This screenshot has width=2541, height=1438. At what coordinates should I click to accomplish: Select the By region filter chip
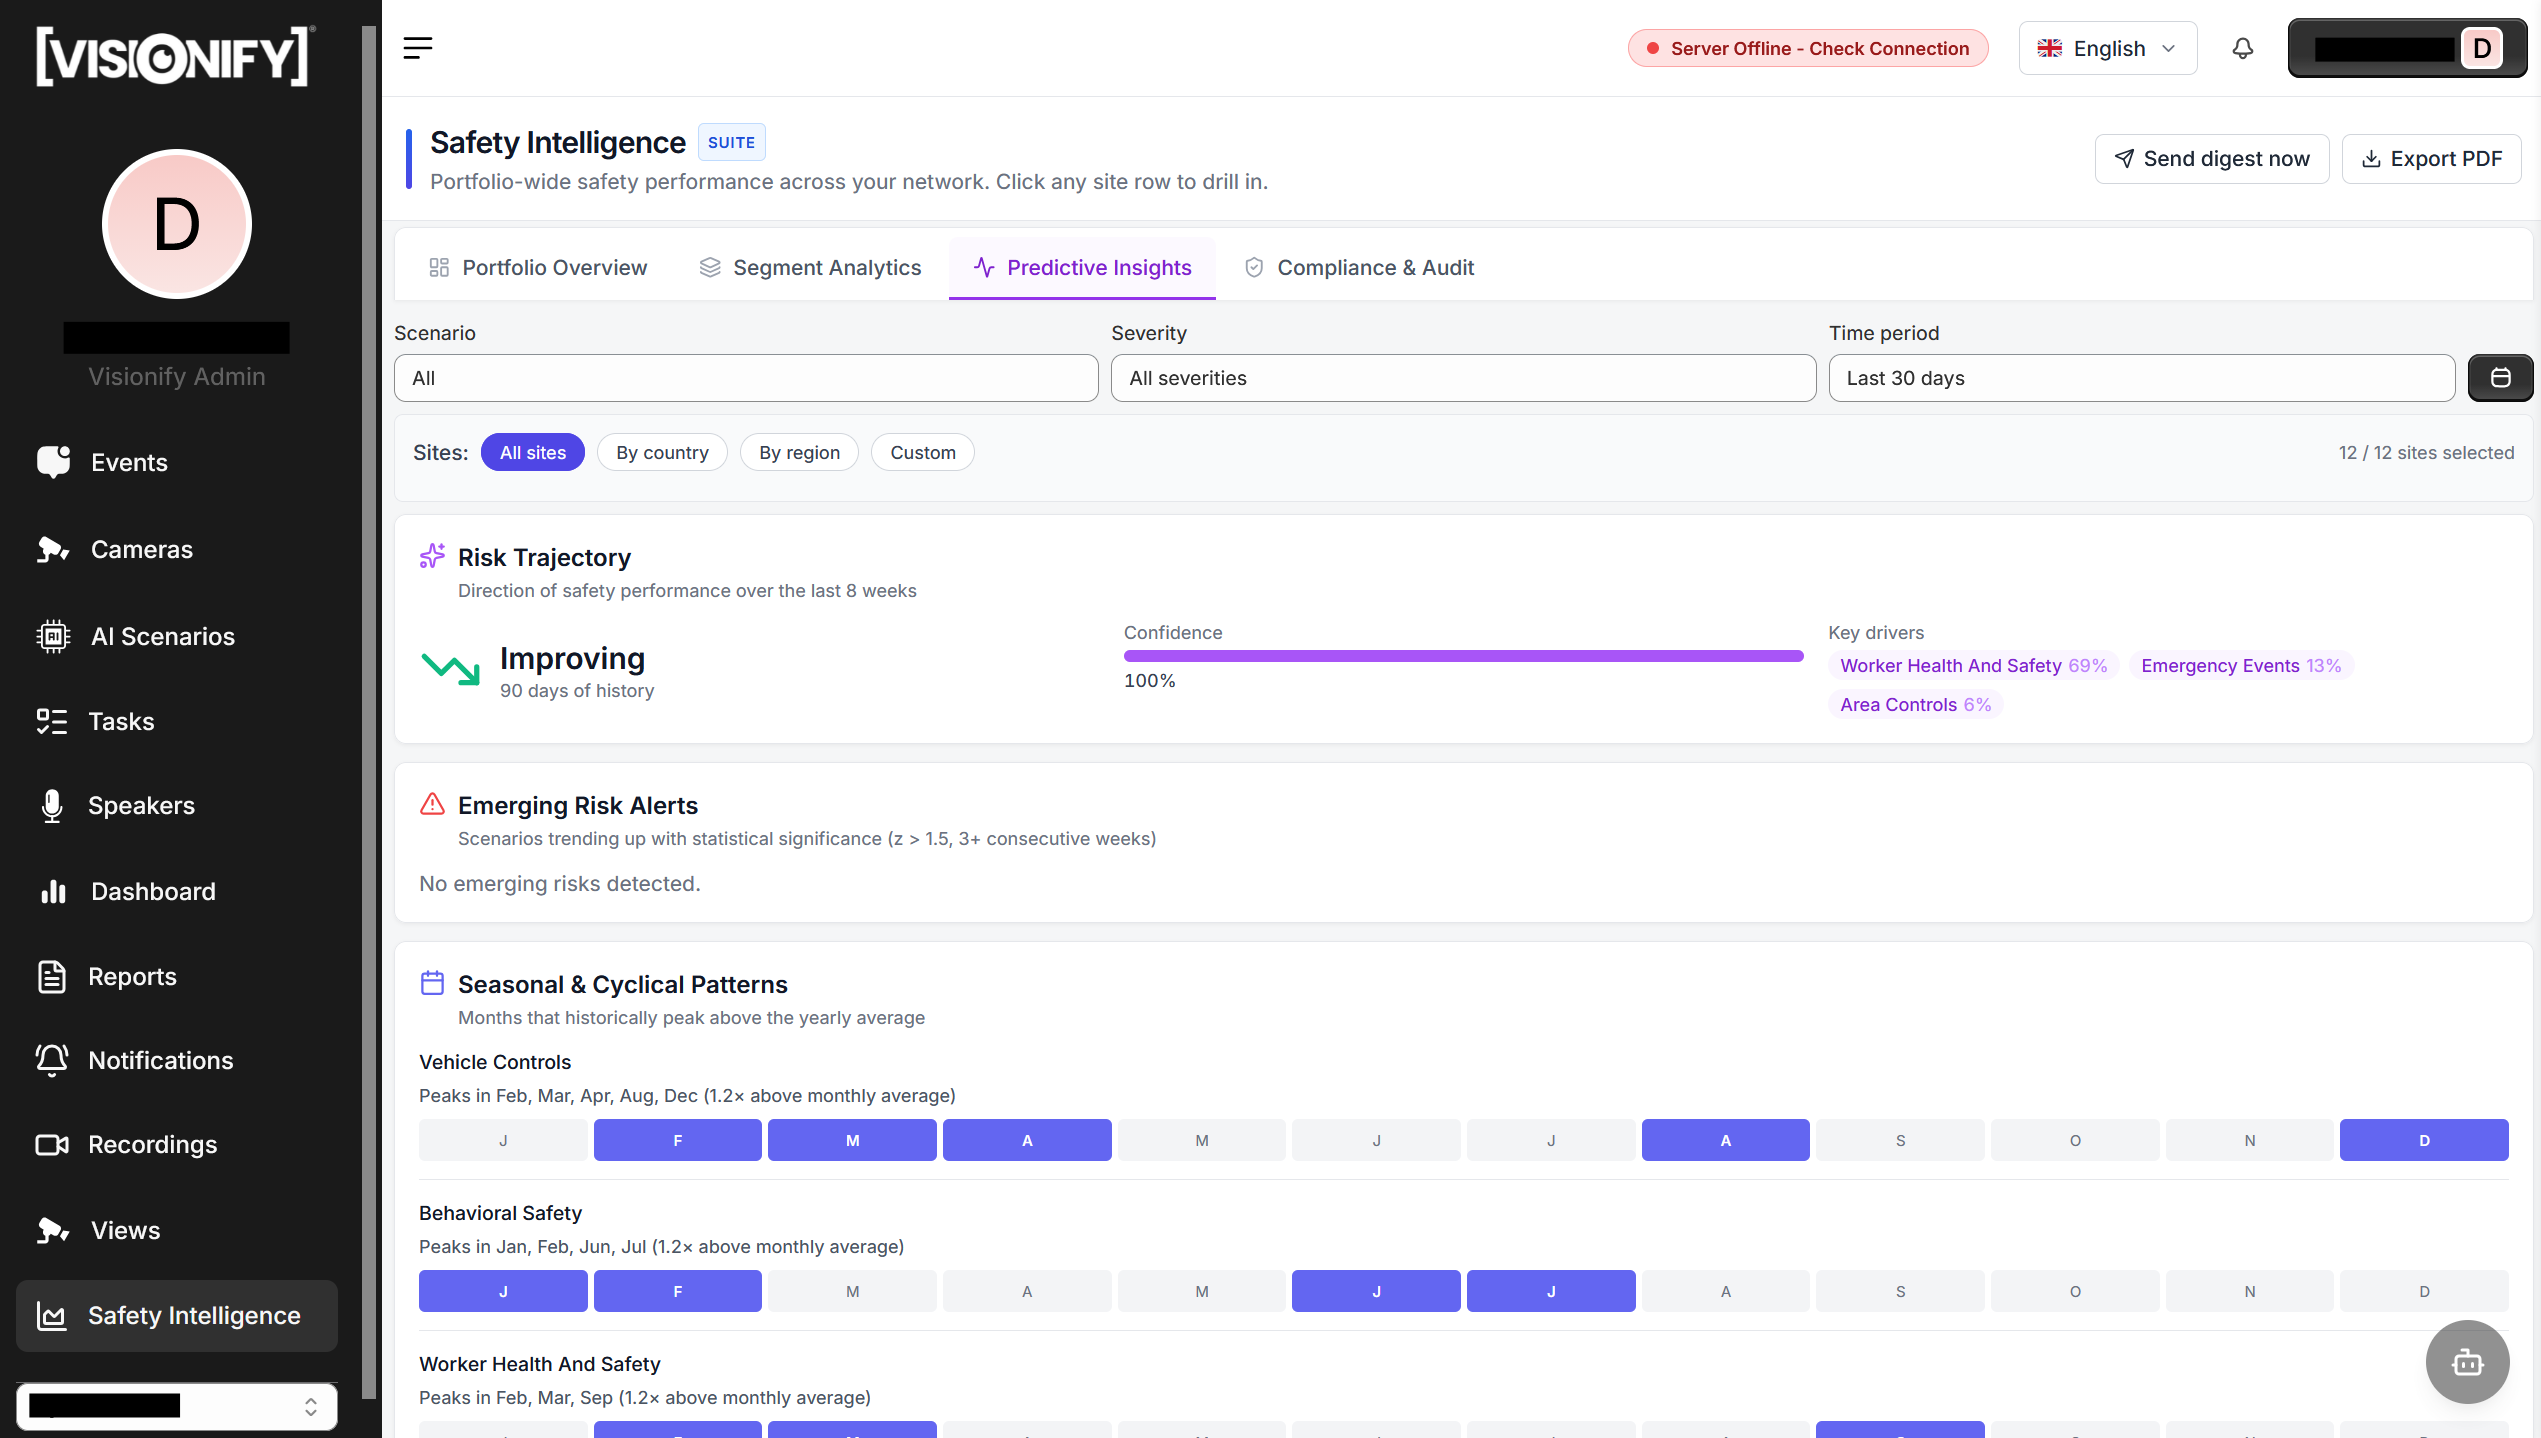pyautogui.click(x=799, y=452)
